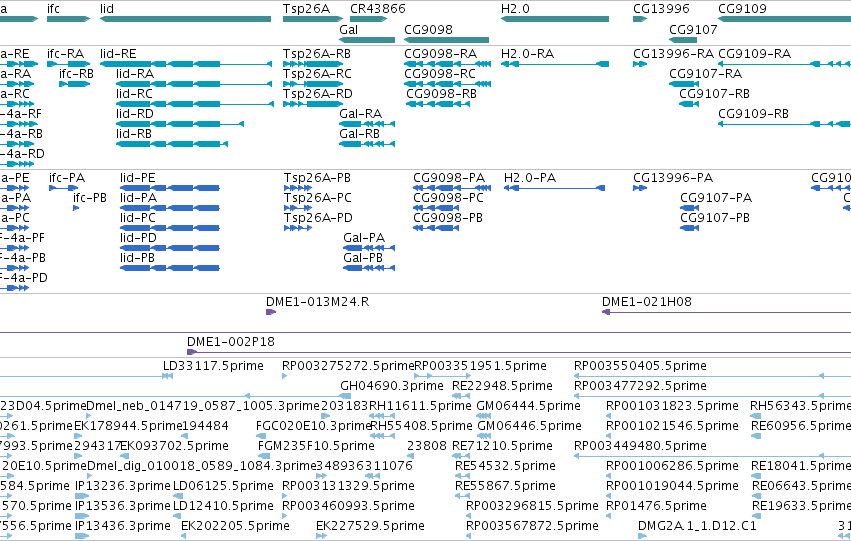The width and height of the screenshot is (851, 541).
Task: Select the Tsp26A-RD transcript
Action: (313, 104)
